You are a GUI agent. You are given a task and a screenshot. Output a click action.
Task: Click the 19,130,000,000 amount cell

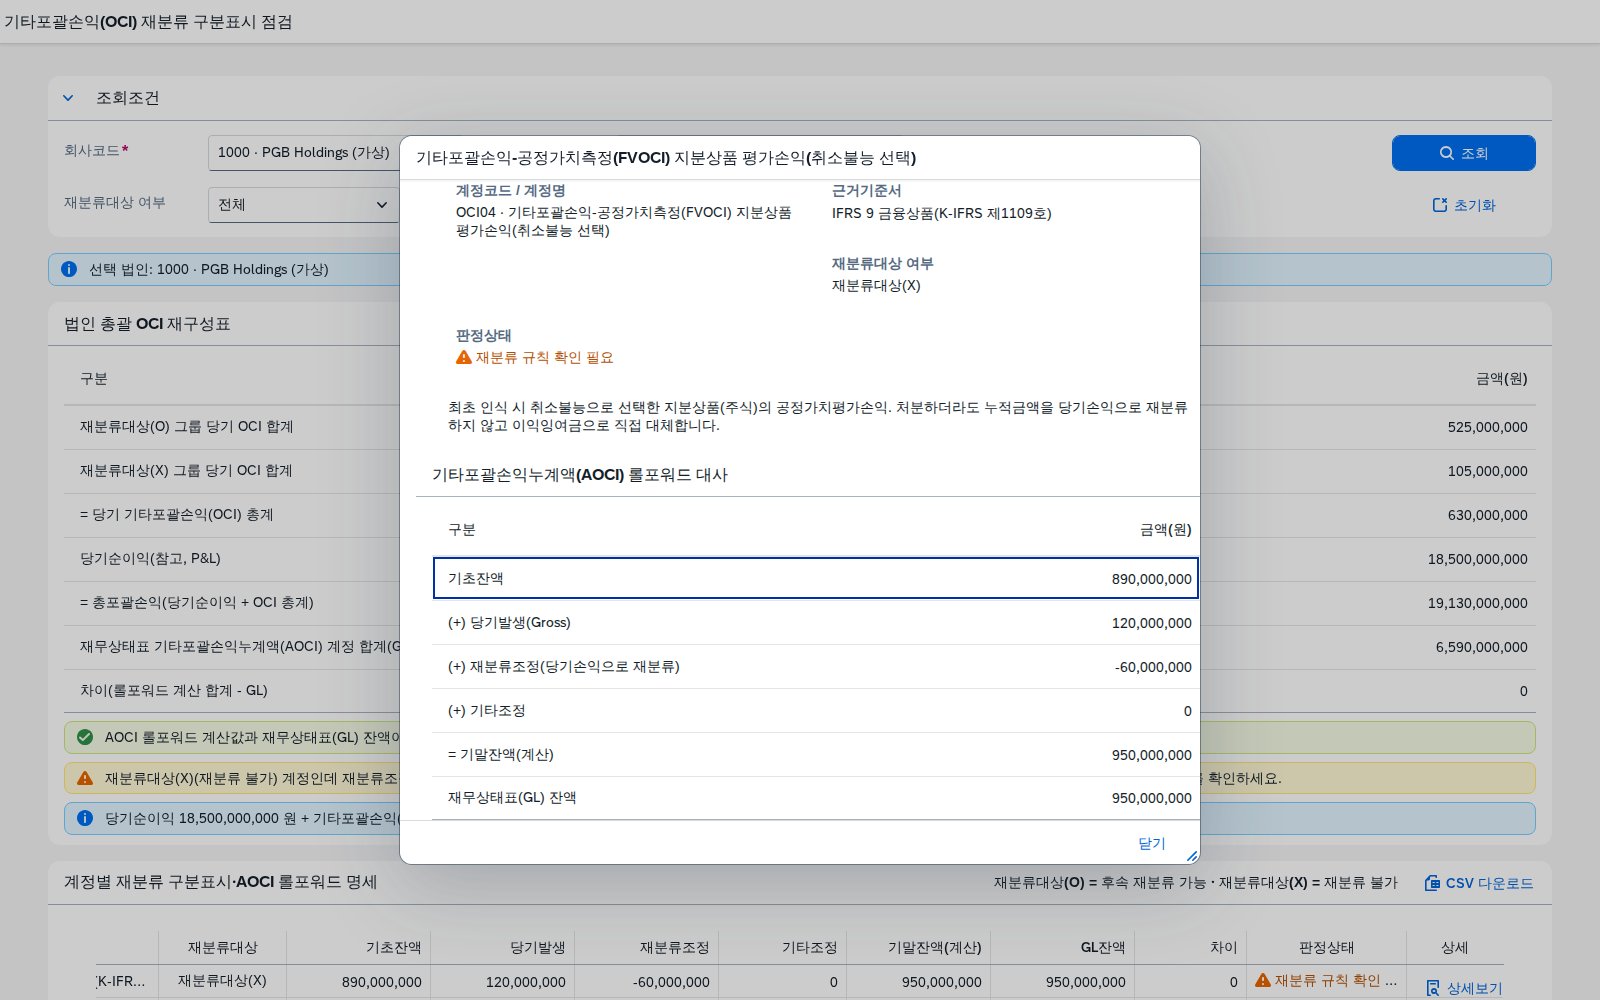1477,603
